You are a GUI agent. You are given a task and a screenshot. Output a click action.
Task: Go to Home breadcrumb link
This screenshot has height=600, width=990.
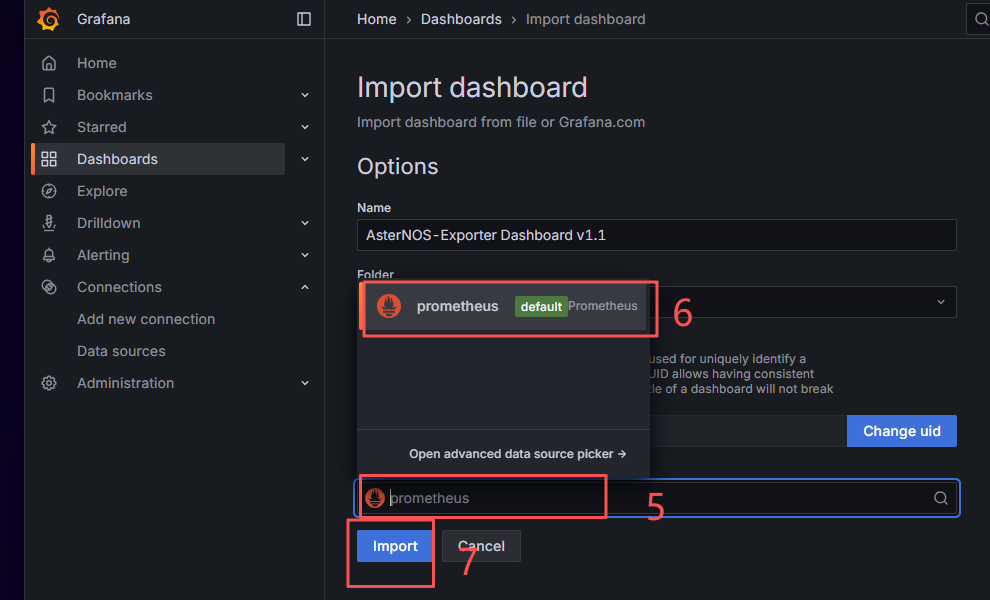pyautogui.click(x=376, y=20)
